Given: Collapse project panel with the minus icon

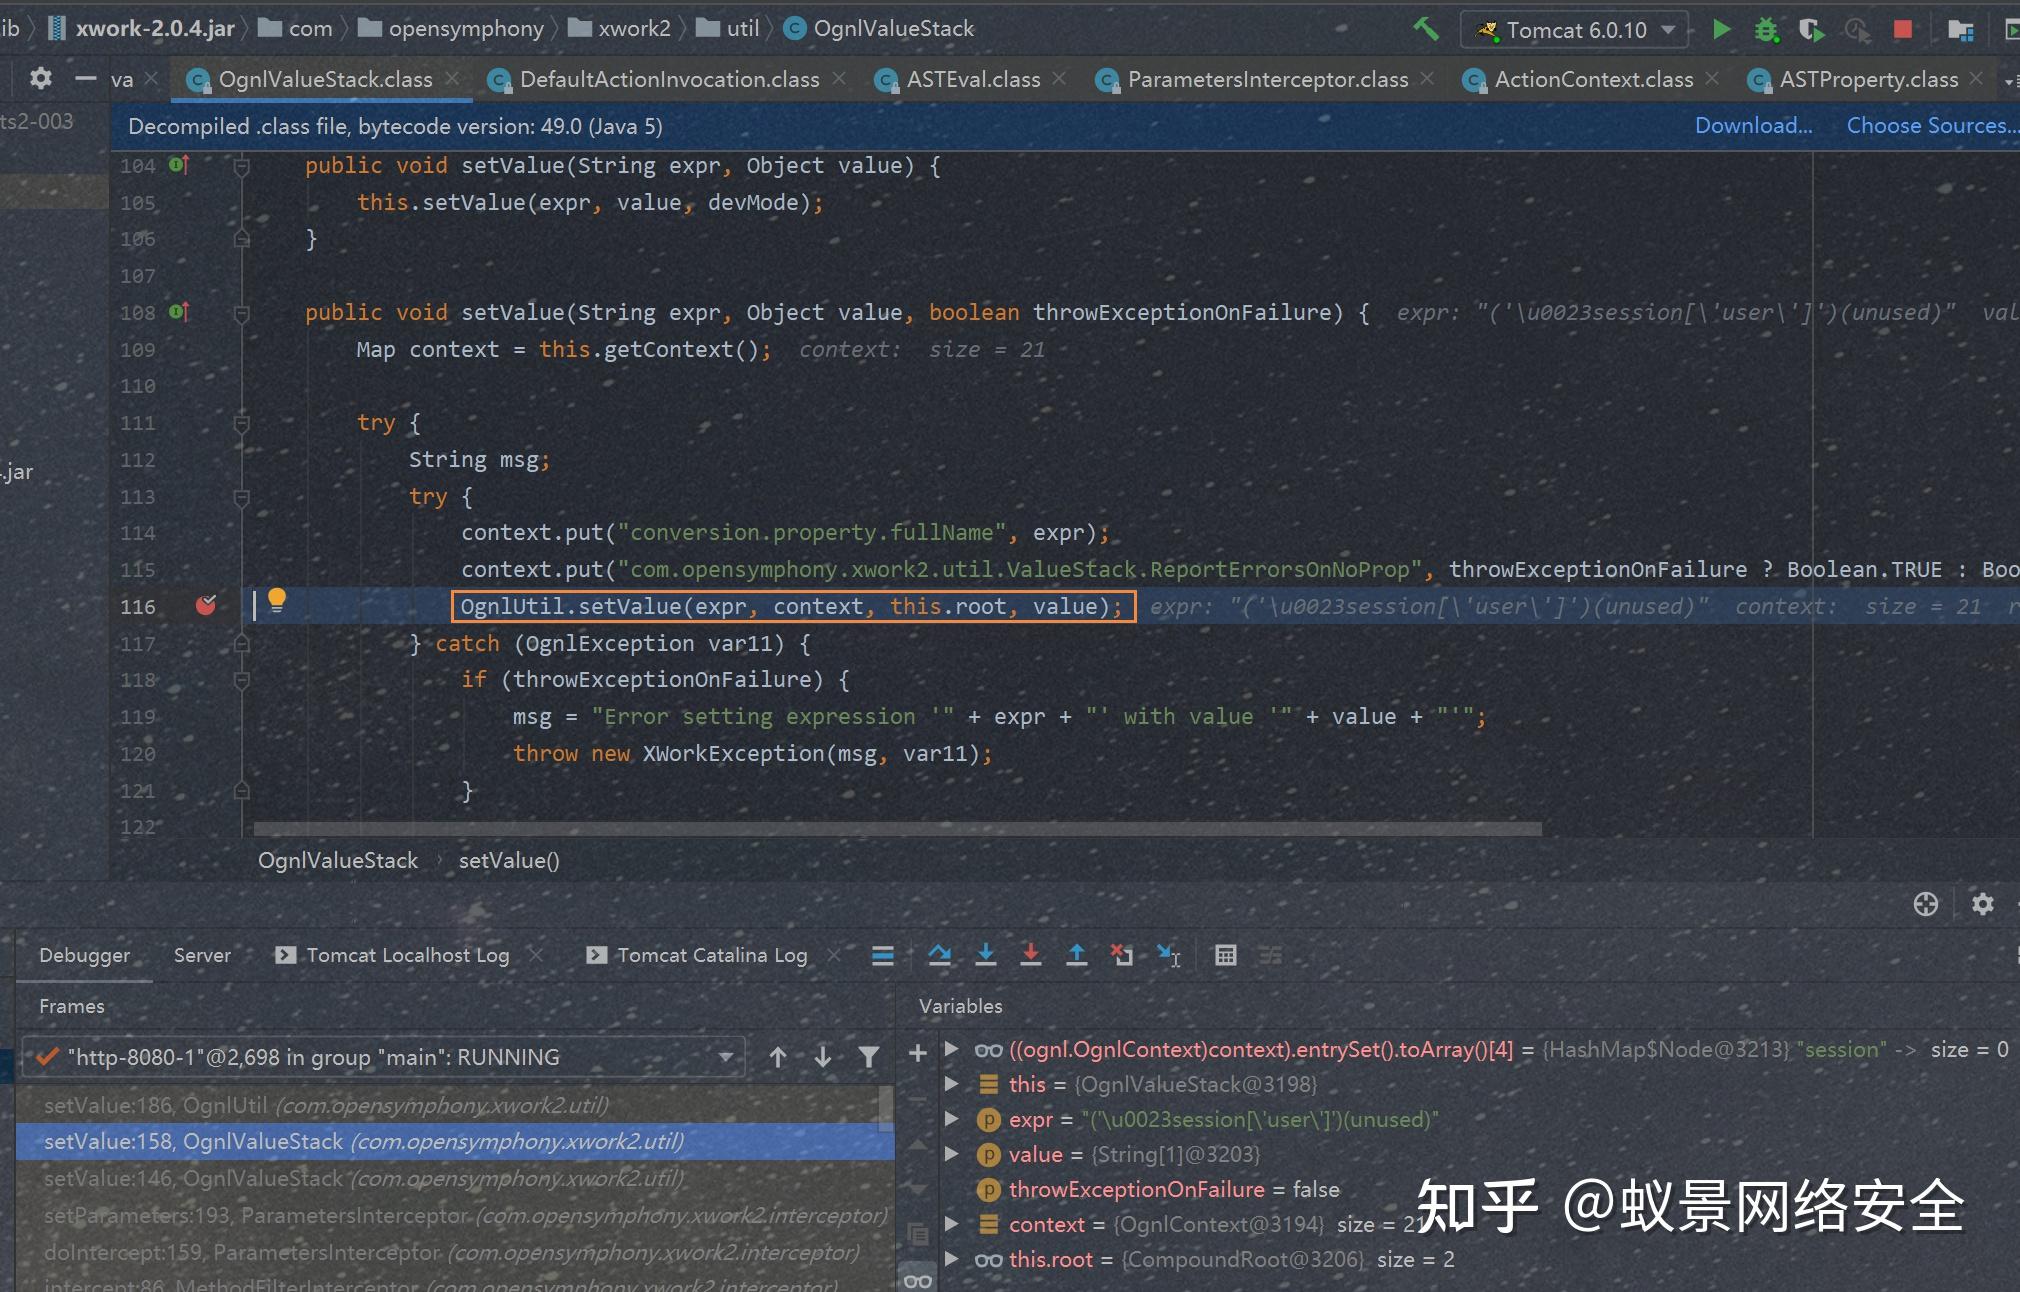Looking at the screenshot, I should (86, 78).
